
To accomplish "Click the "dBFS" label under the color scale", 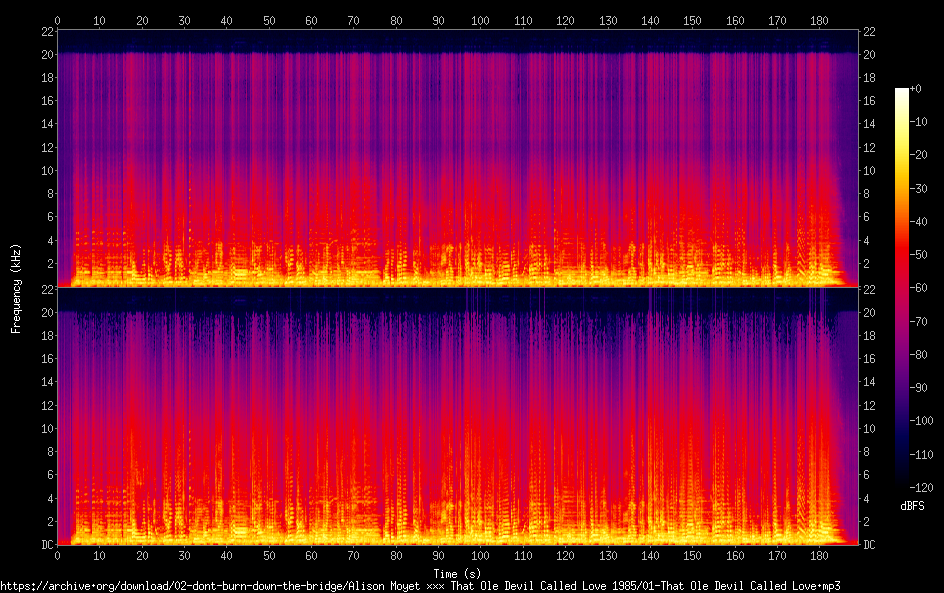I will [911, 507].
